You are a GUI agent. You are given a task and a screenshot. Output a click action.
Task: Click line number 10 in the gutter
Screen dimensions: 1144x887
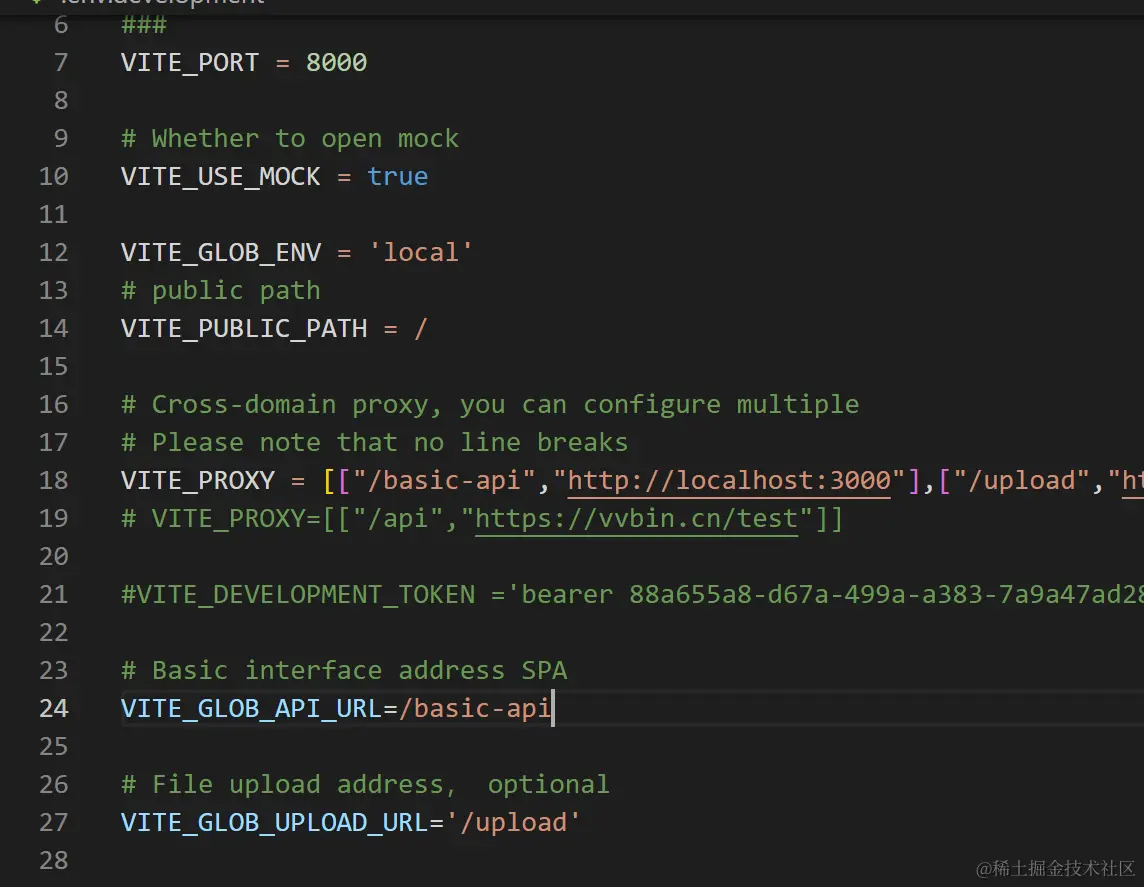tap(53, 177)
